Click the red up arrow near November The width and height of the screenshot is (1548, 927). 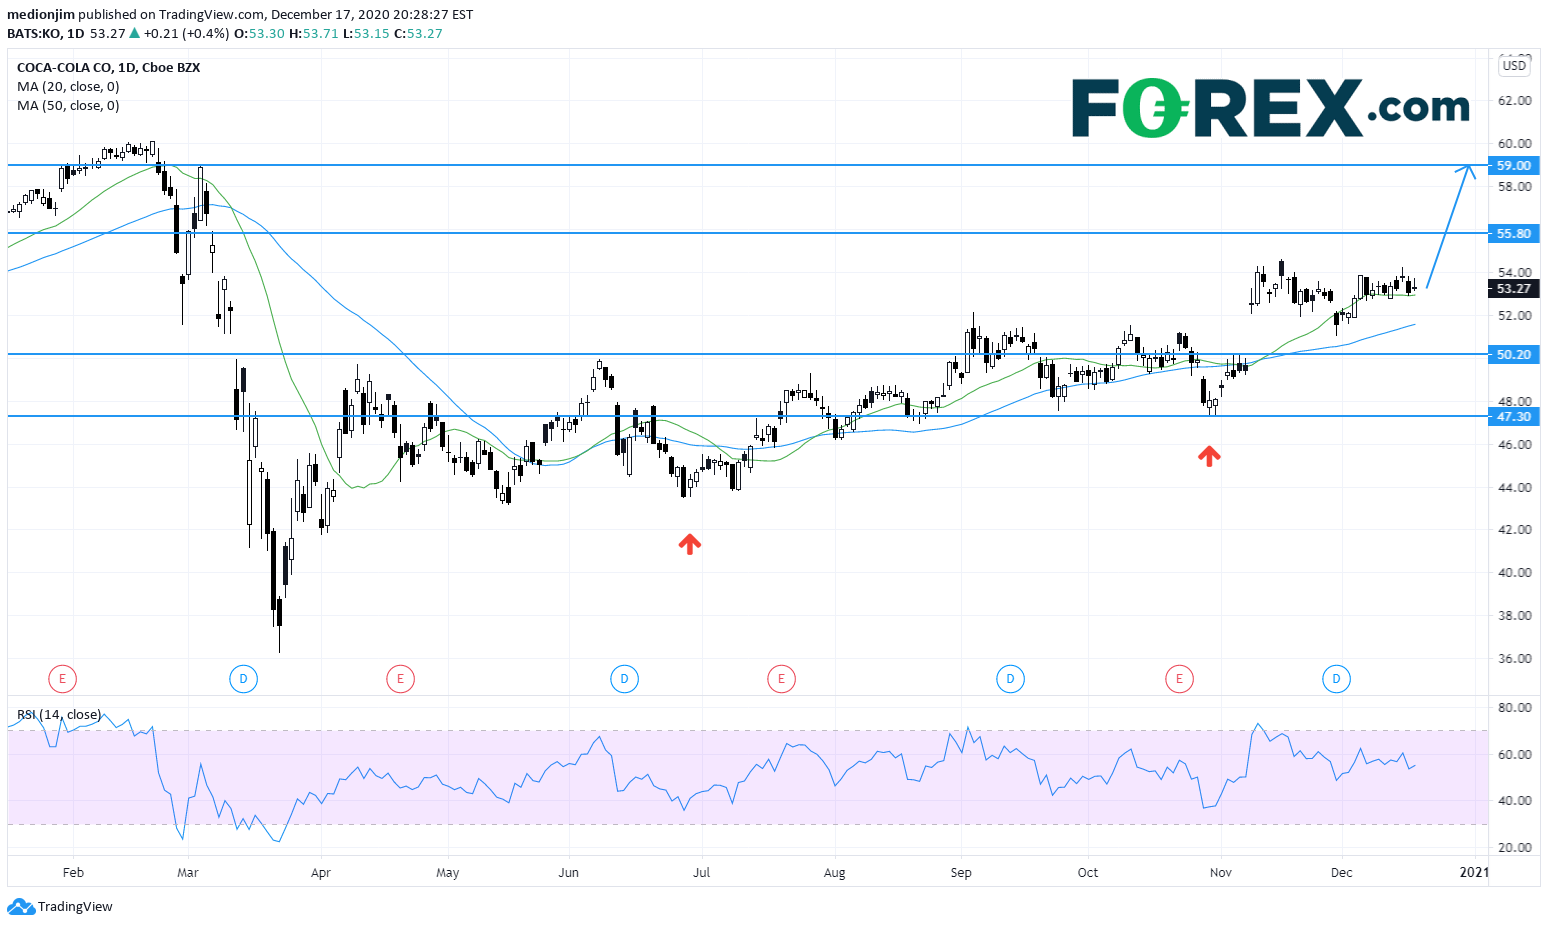point(1209,456)
